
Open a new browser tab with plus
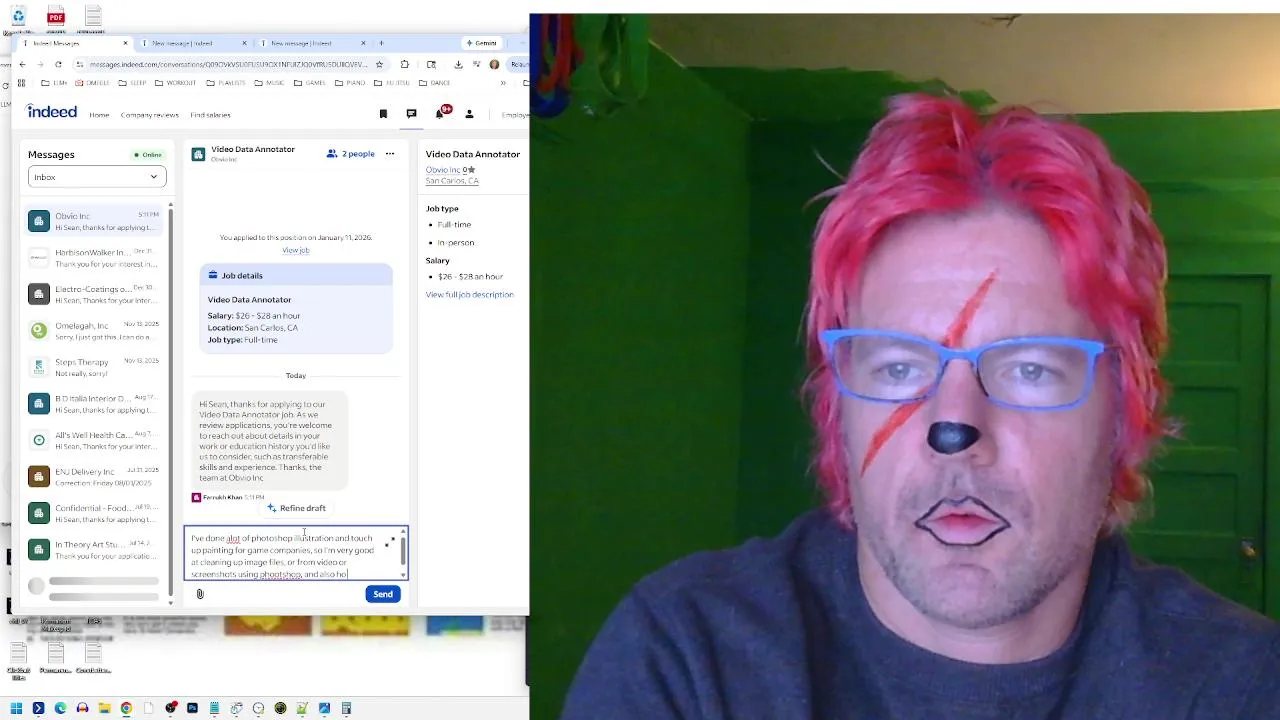pyautogui.click(x=381, y=43)
